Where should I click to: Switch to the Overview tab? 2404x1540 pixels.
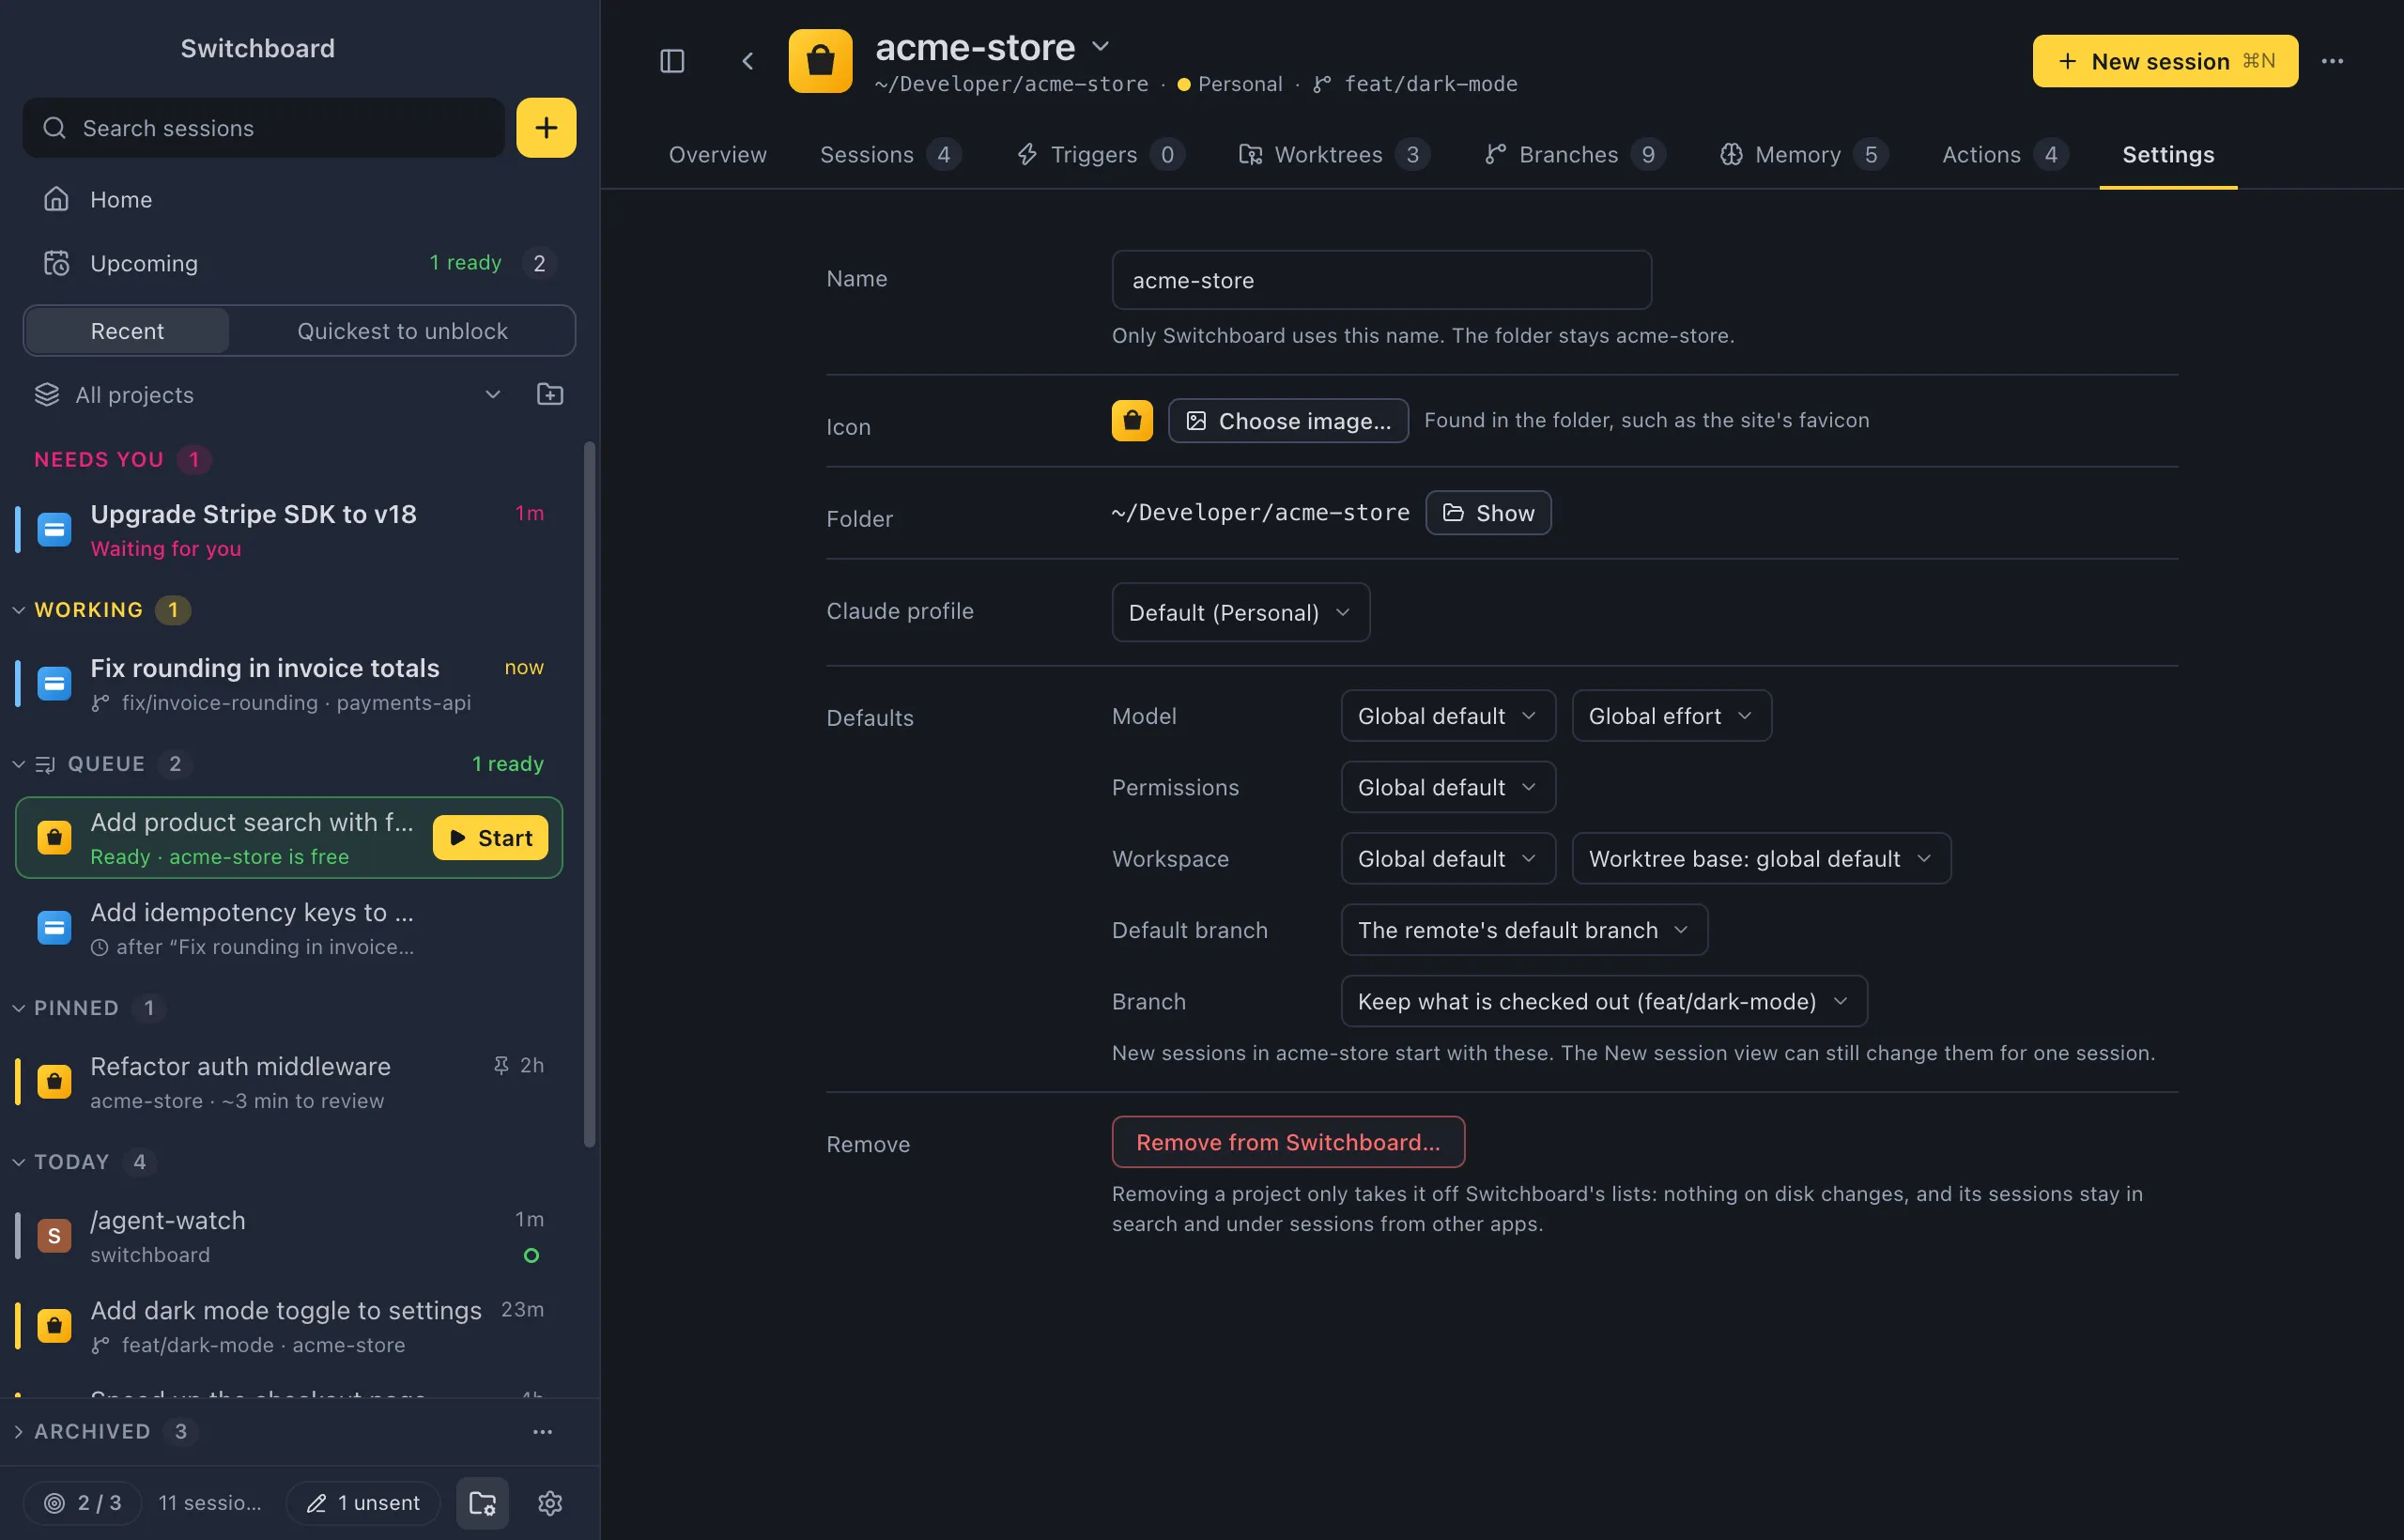click(x=717, y=155)
